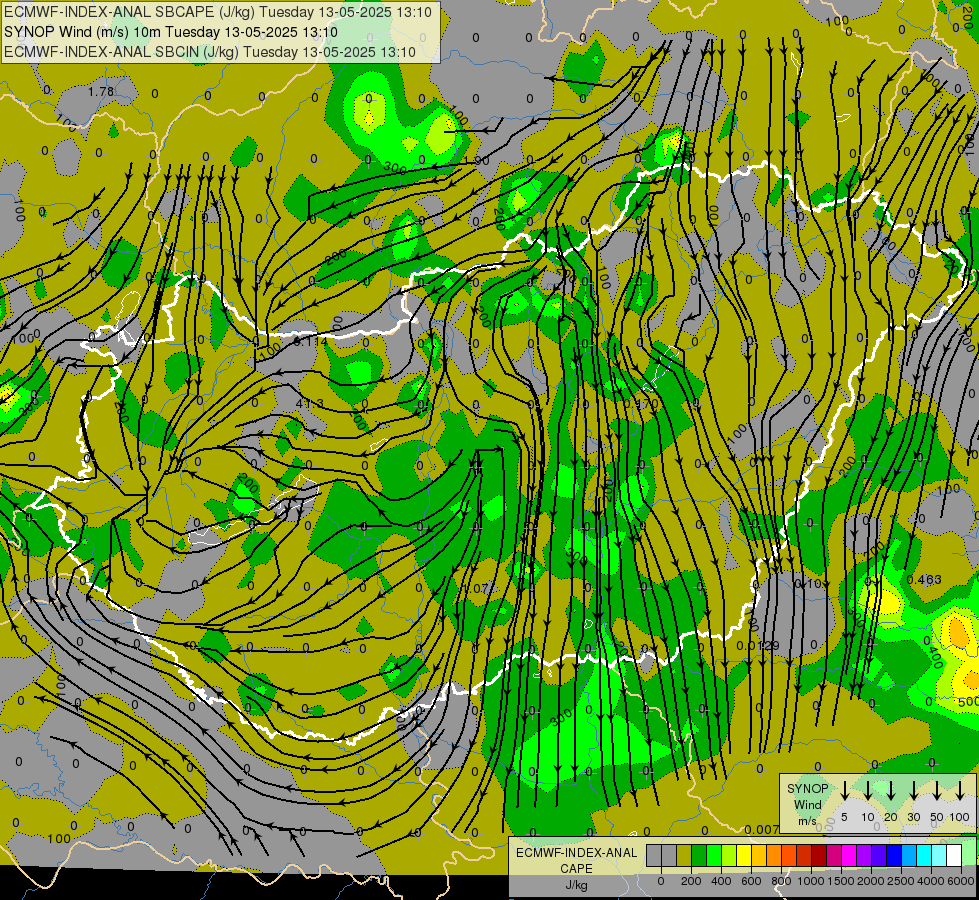The height and width of the screenshot is (900, 979).
Task: Click the 'J/kg' unit label under CAPE
Action: click(x=576, y=884)
